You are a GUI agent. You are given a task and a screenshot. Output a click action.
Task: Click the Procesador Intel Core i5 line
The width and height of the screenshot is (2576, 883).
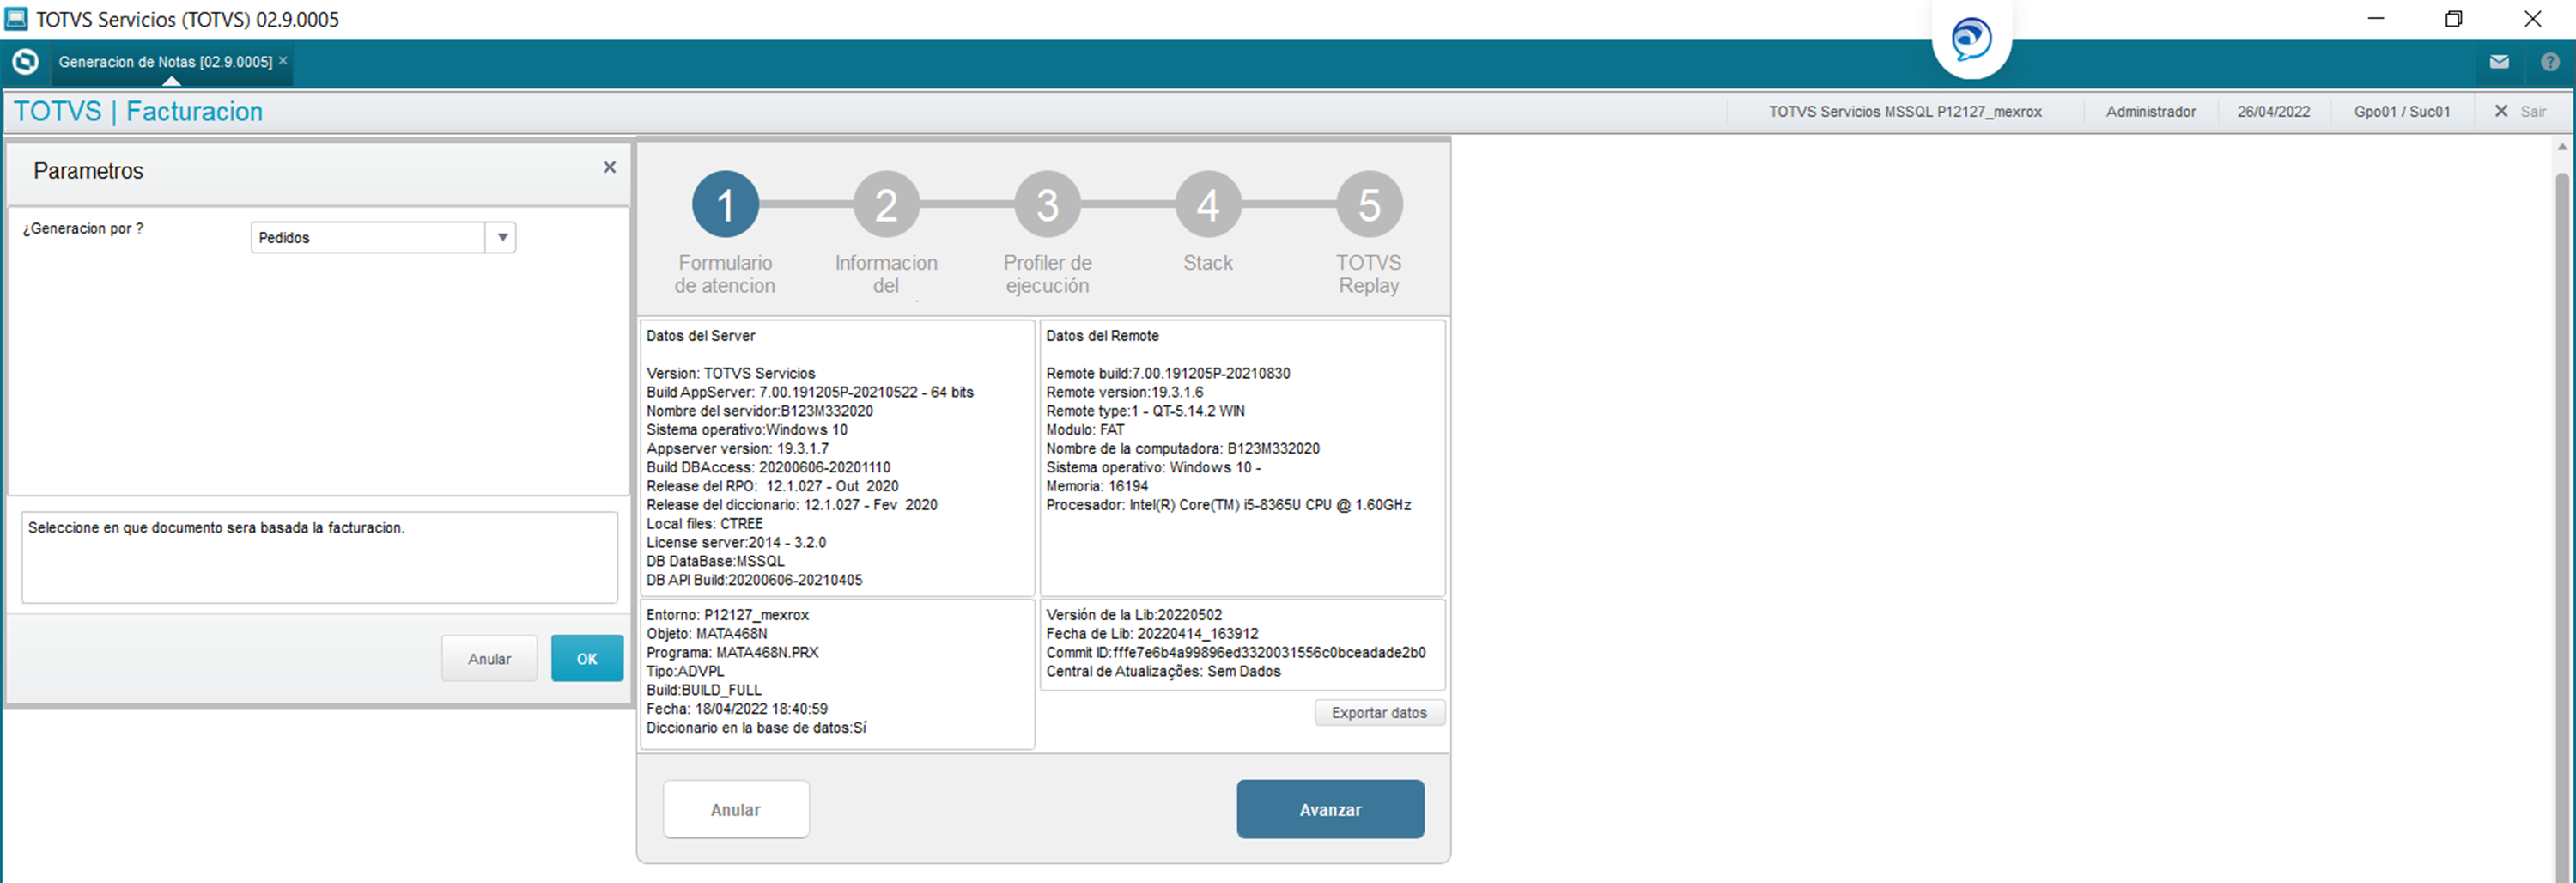pos(1229,505)
